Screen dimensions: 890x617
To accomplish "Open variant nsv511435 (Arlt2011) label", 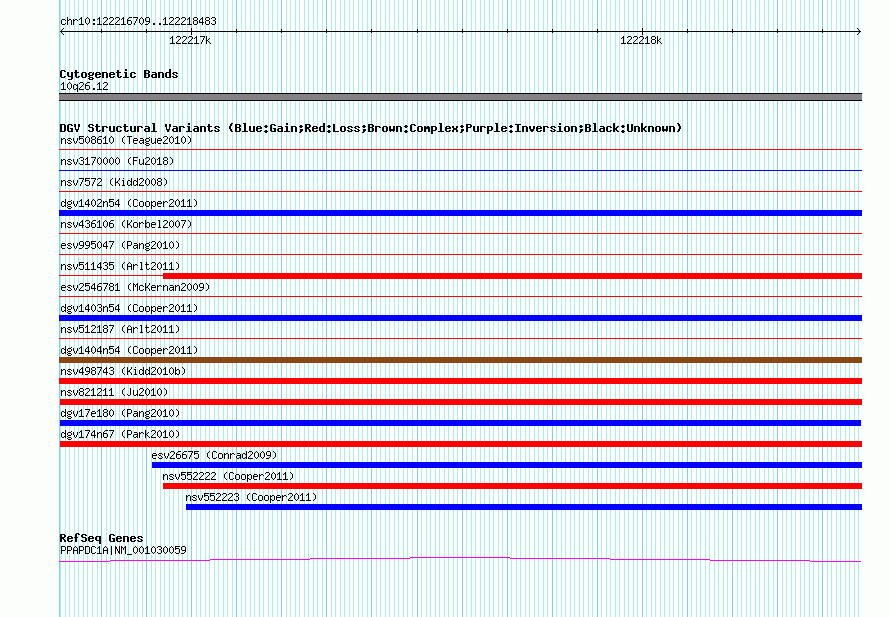I will tap(120, 266).
